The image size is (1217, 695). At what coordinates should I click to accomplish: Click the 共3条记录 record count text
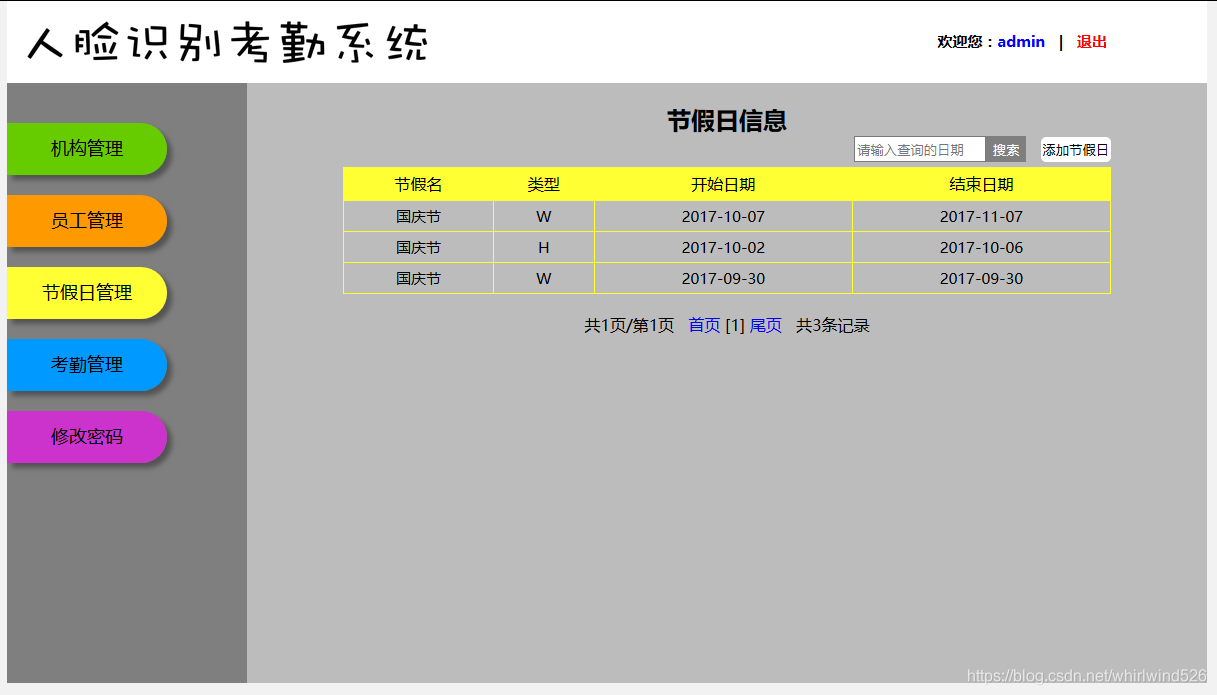pos(833,326)
